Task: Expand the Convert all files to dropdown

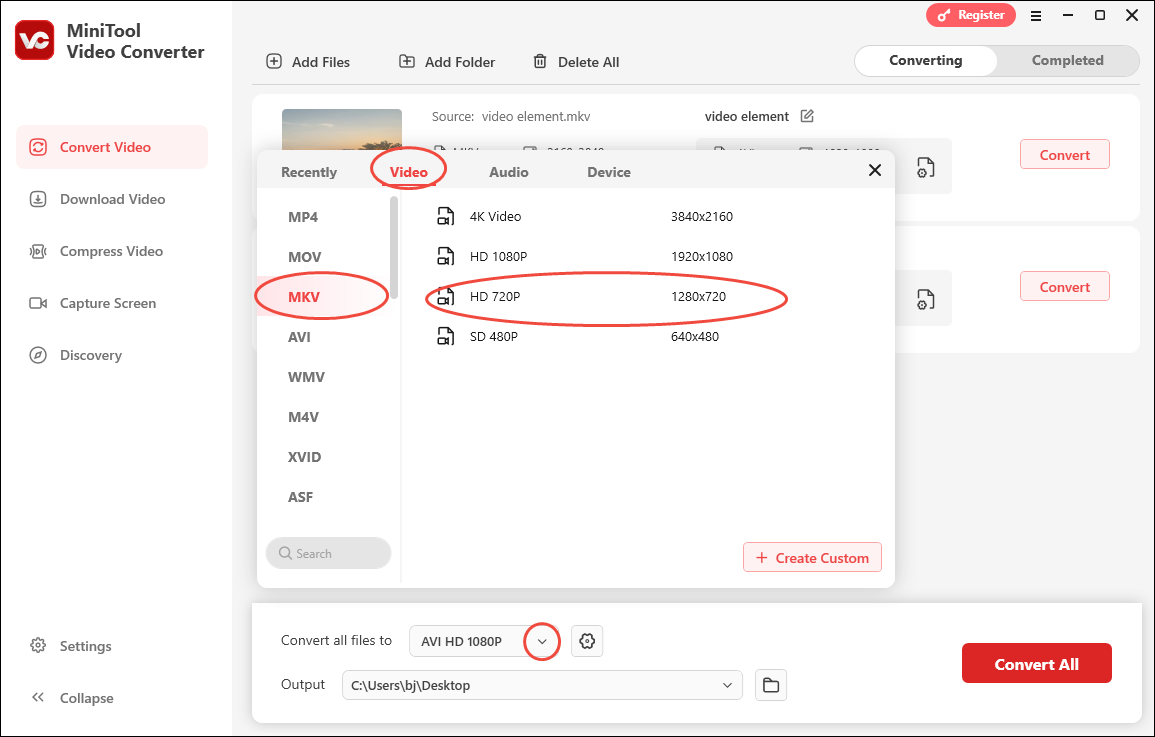Action: 542,641
